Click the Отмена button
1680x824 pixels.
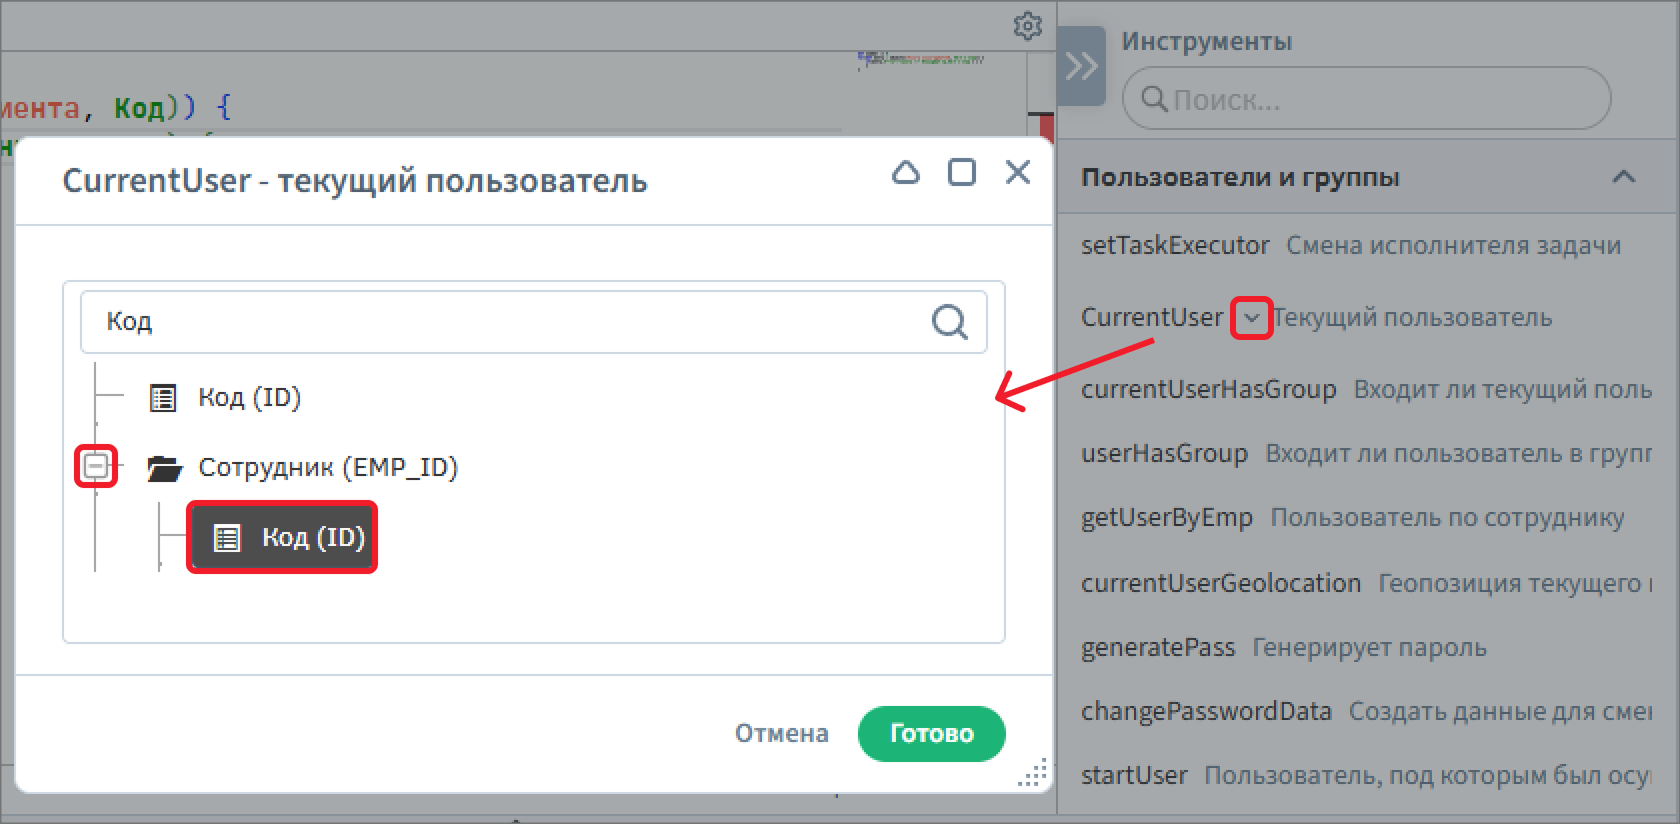781,734
